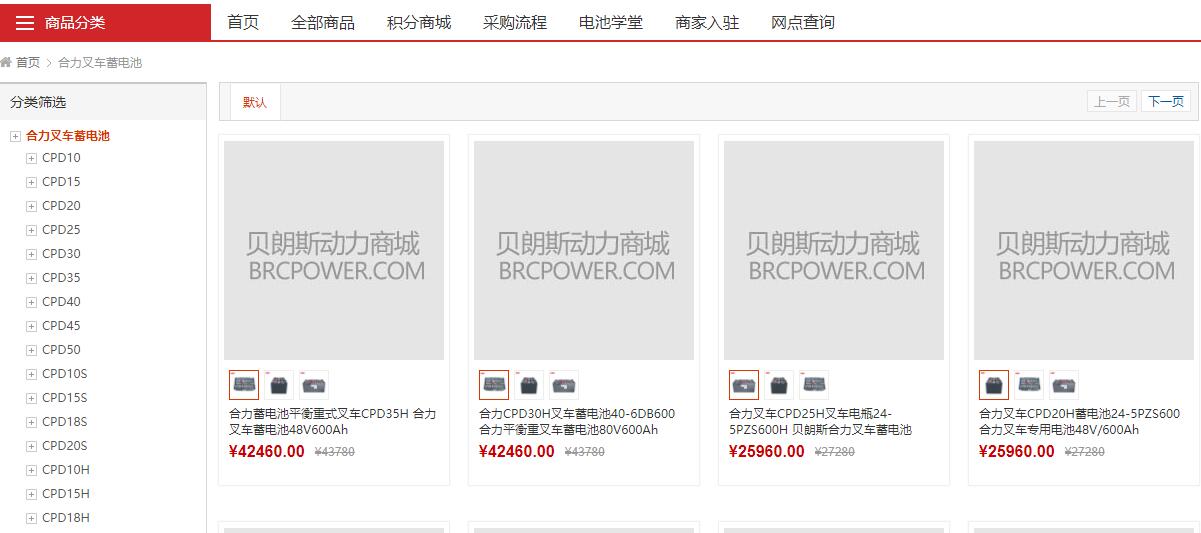Expand the CPD30 tree node

(32, 254)
